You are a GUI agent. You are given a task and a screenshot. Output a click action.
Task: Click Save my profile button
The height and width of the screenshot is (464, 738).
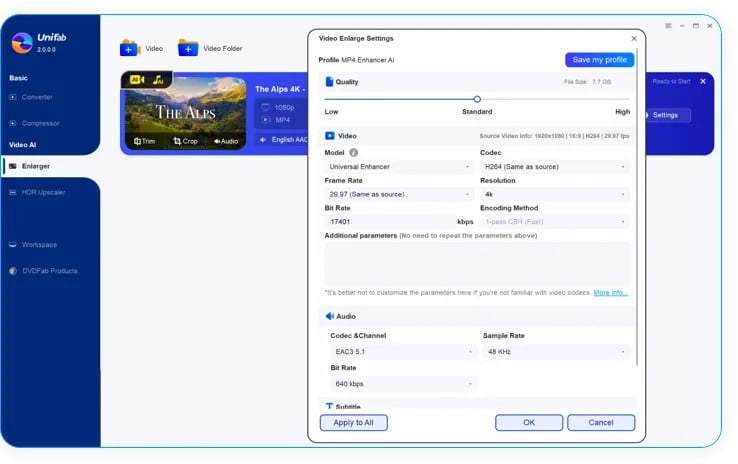(x=599, y=60)
